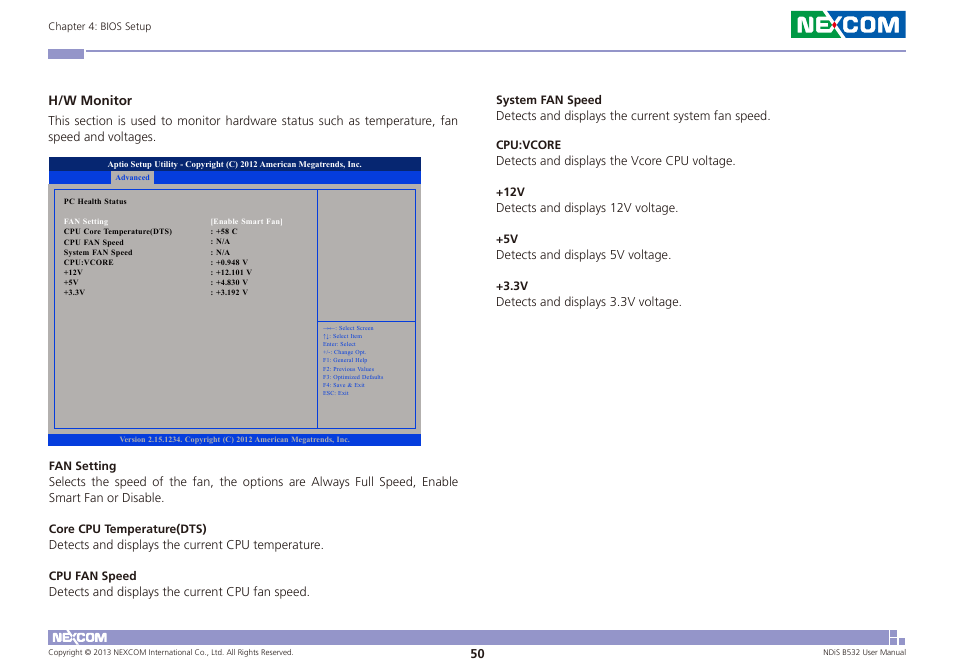Click the NEXCOM logo in the page header
The image size is (954, 672).
(848, 24)
